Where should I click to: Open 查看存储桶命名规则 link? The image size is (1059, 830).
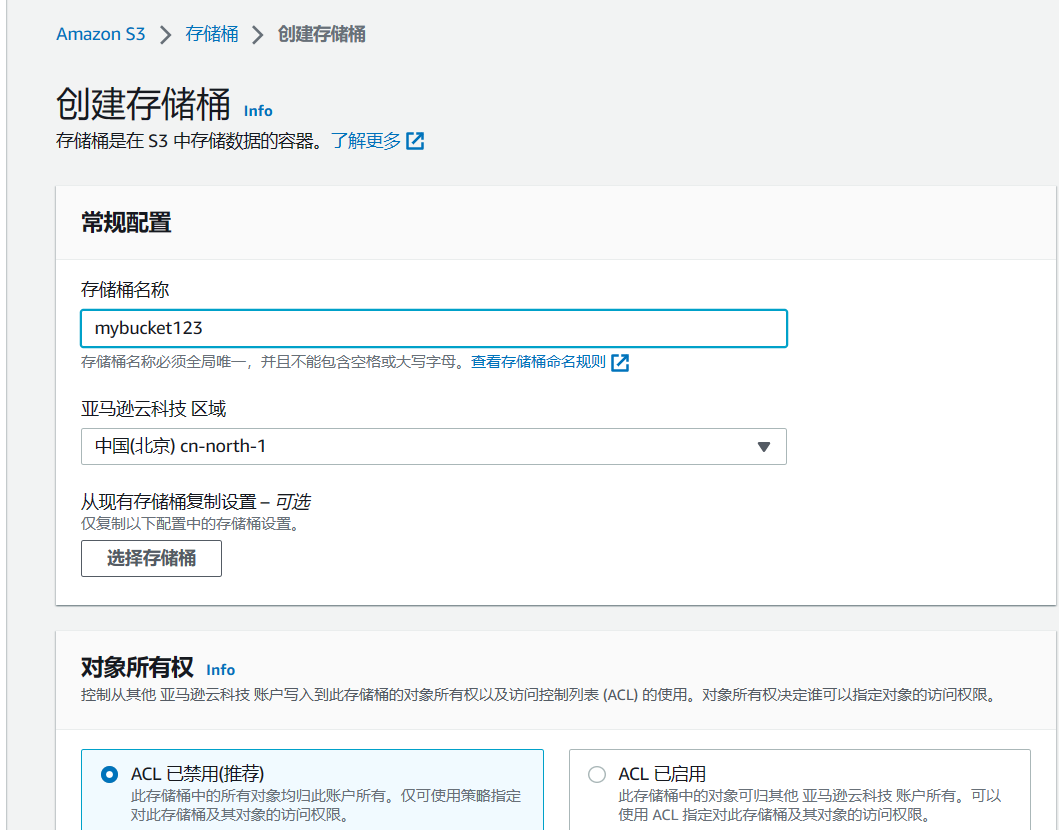click(538, 362)
